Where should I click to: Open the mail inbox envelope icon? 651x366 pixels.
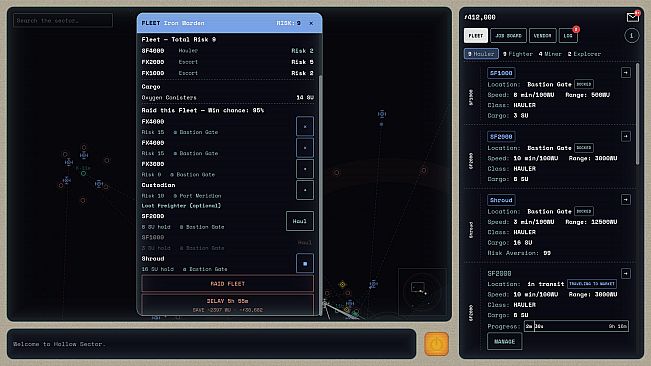[x=632, y=17]
